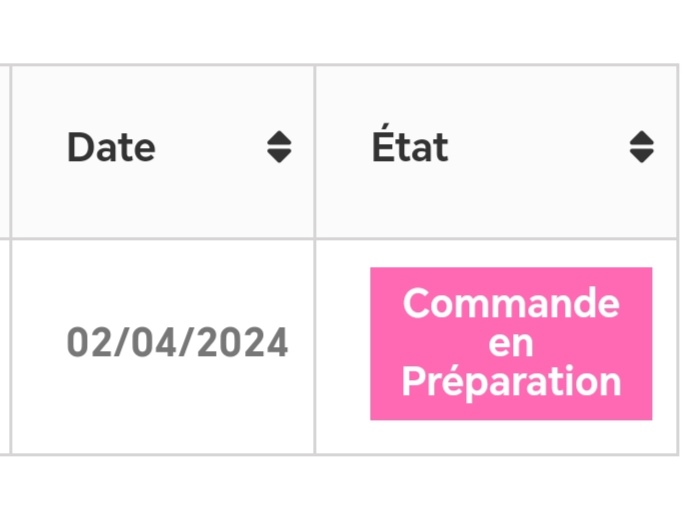The height and width of the screenshot is (516, 699).
Task: Sort État column ascending with up arrow
Action: 641,138
